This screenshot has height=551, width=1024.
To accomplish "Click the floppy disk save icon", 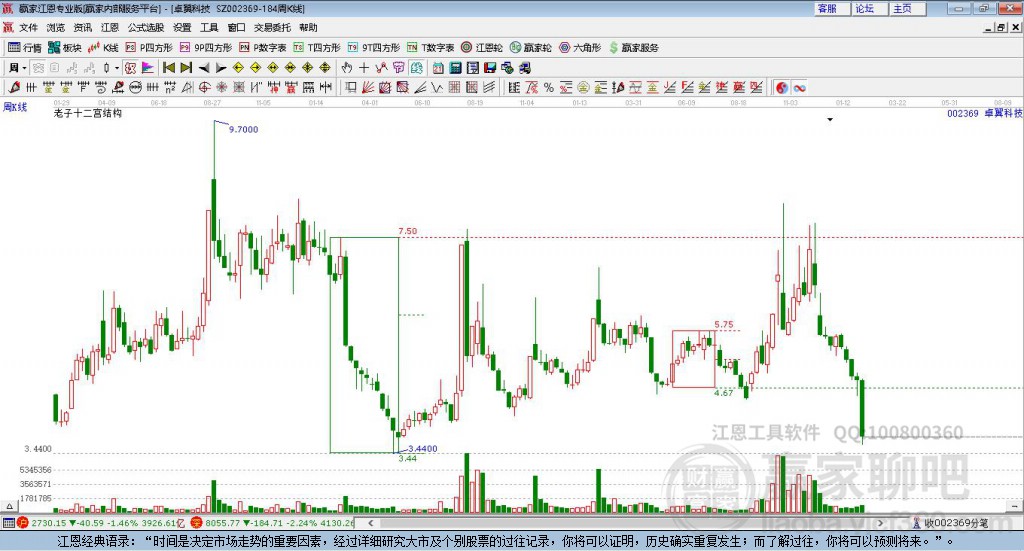I will point(490,68).
